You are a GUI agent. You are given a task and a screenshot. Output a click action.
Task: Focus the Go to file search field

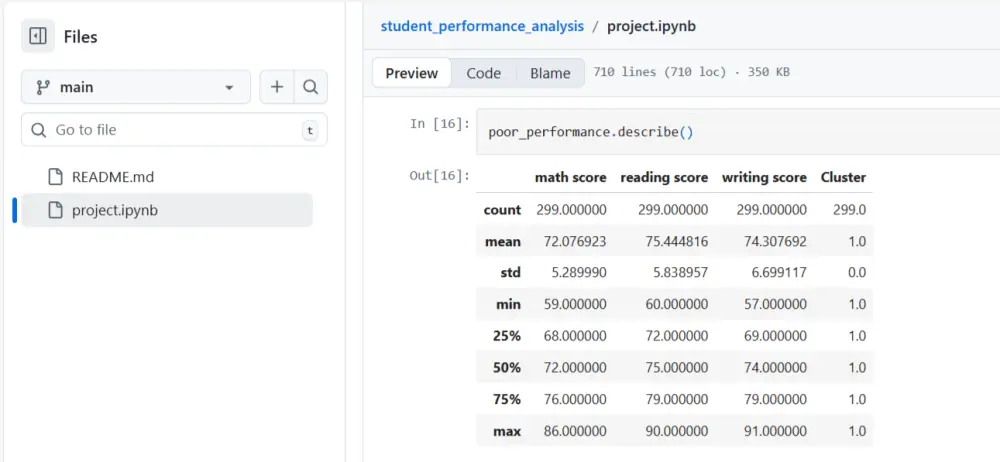point(174,130)
